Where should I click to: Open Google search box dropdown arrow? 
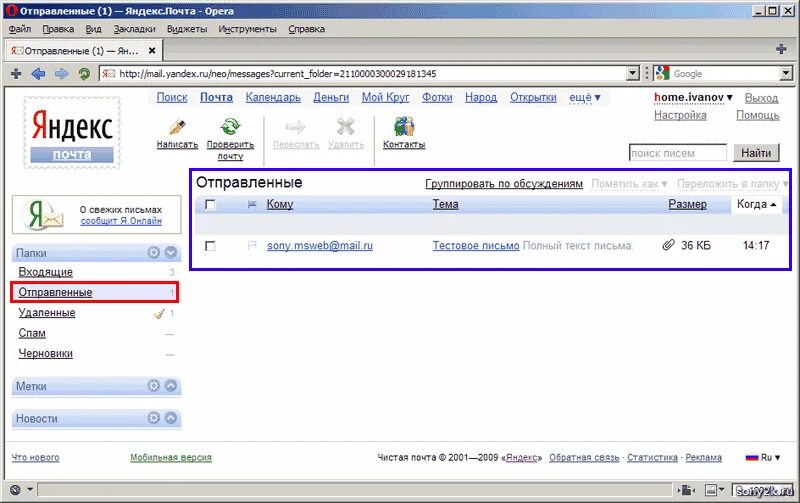(786, 73)
